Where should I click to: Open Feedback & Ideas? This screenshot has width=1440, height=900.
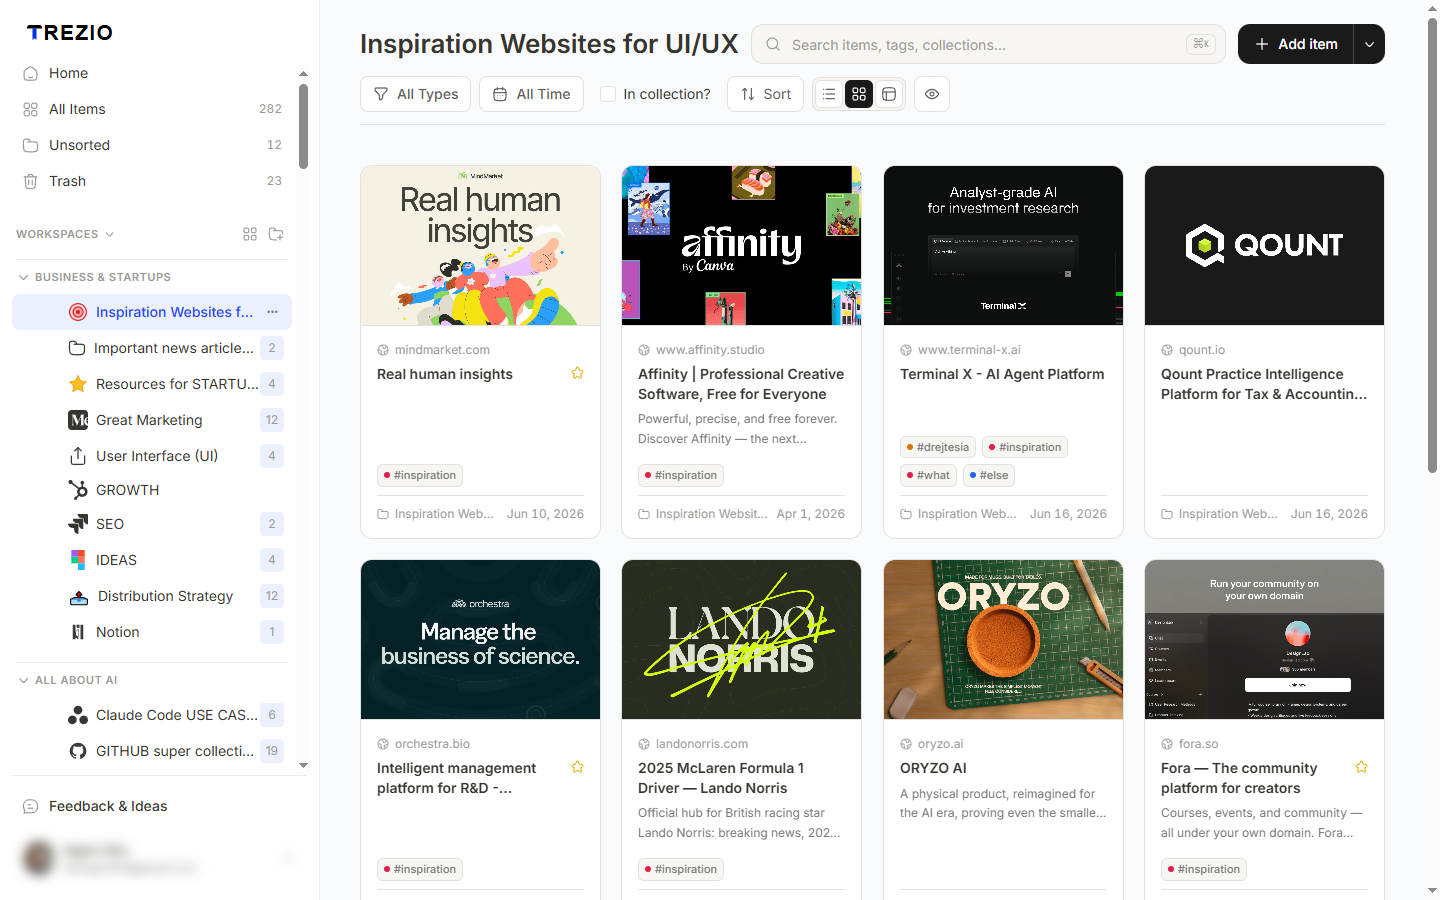click(x=107, y=806)
